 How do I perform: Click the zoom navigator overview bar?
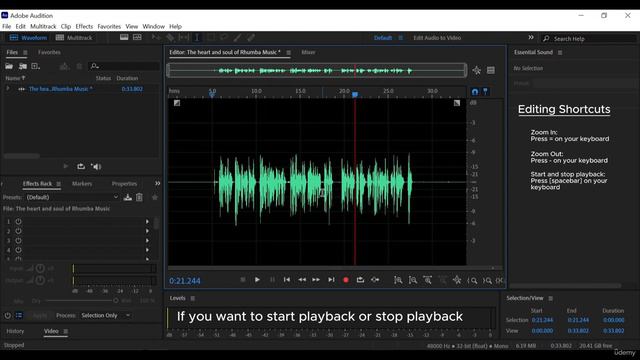click(317, 71)
